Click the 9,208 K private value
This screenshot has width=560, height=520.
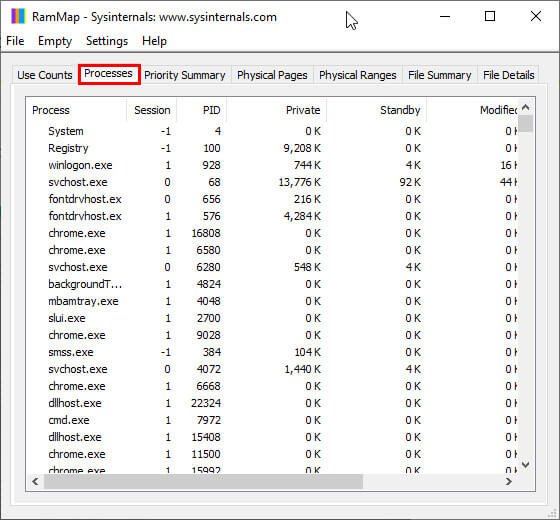[302, 148]
